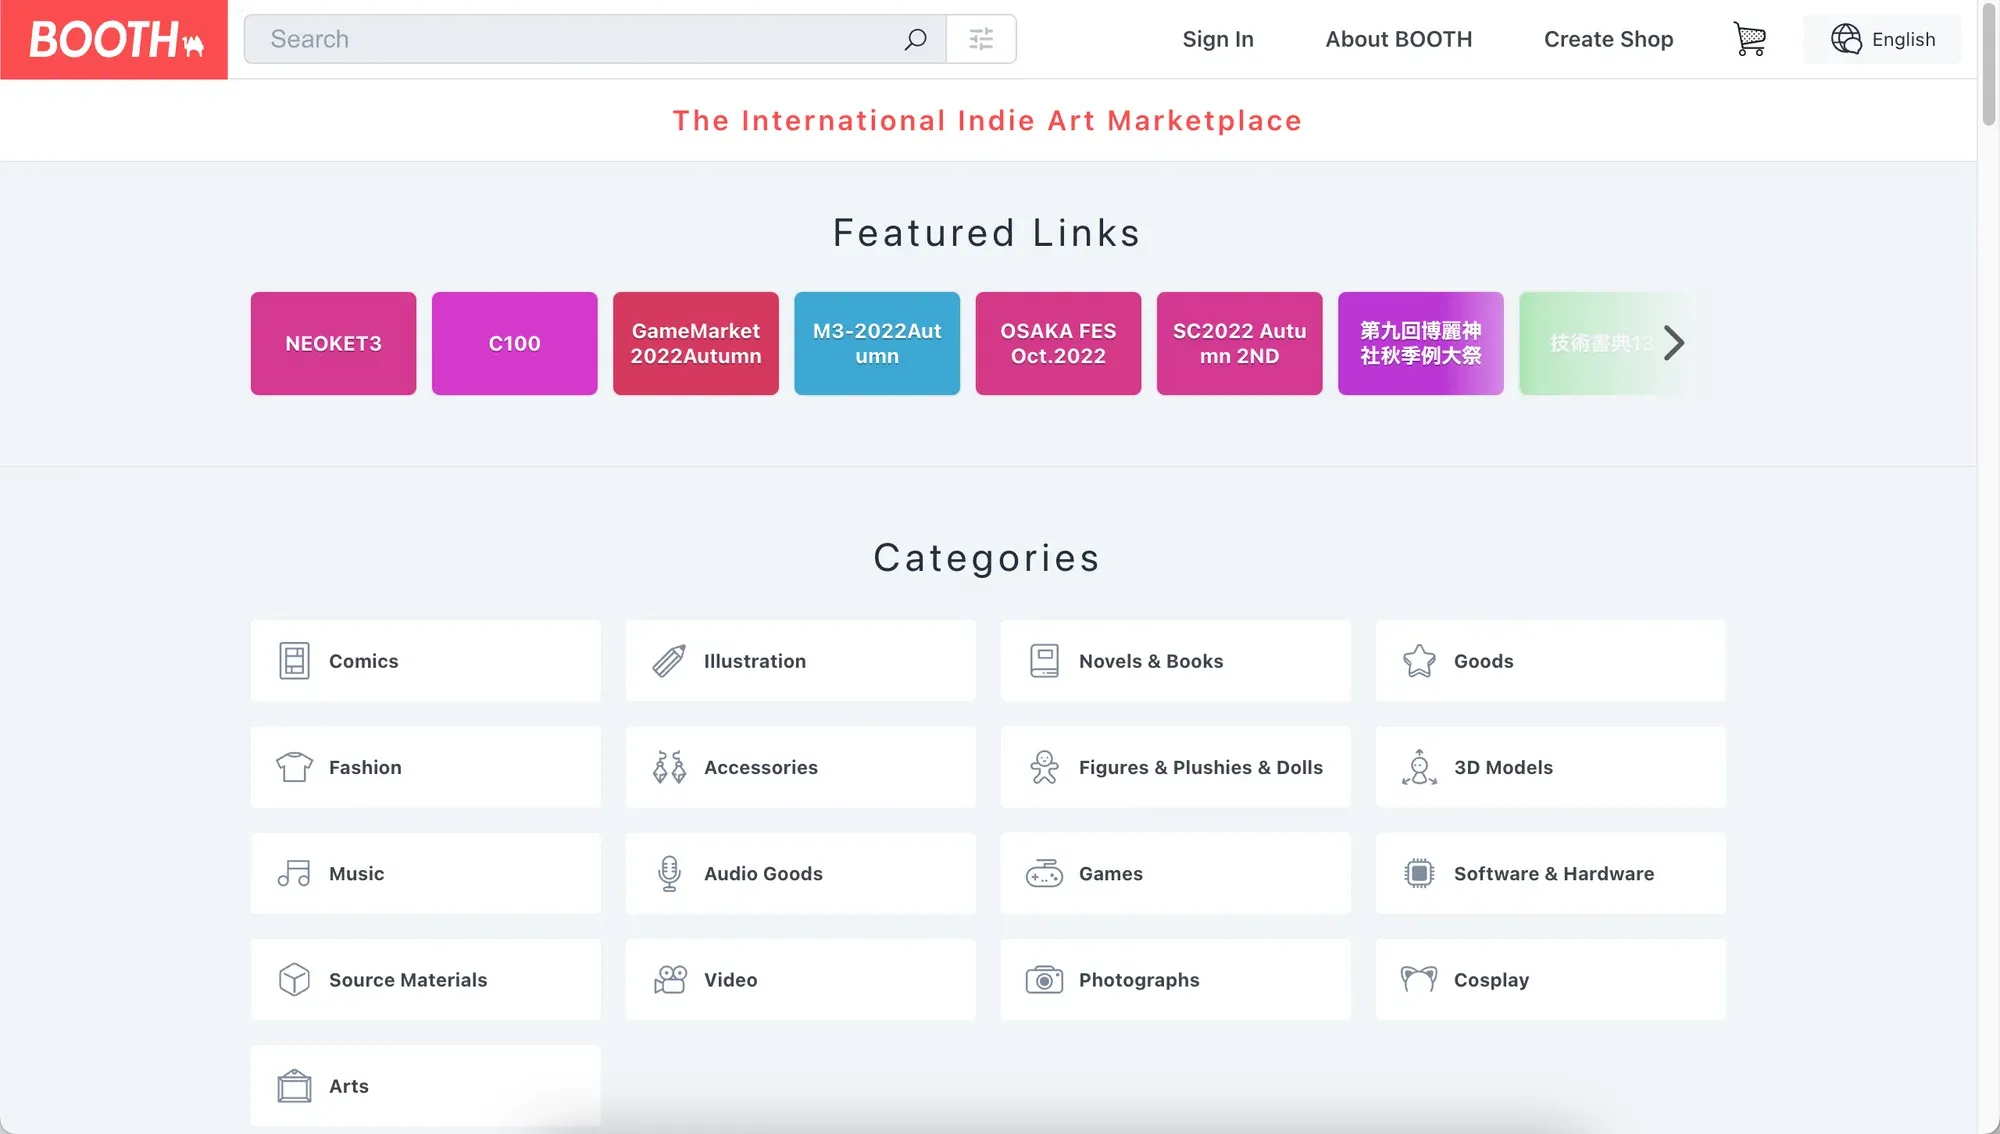Open the 第九回博麗神社秋季例大祭 link

(x=1420, y=343)
